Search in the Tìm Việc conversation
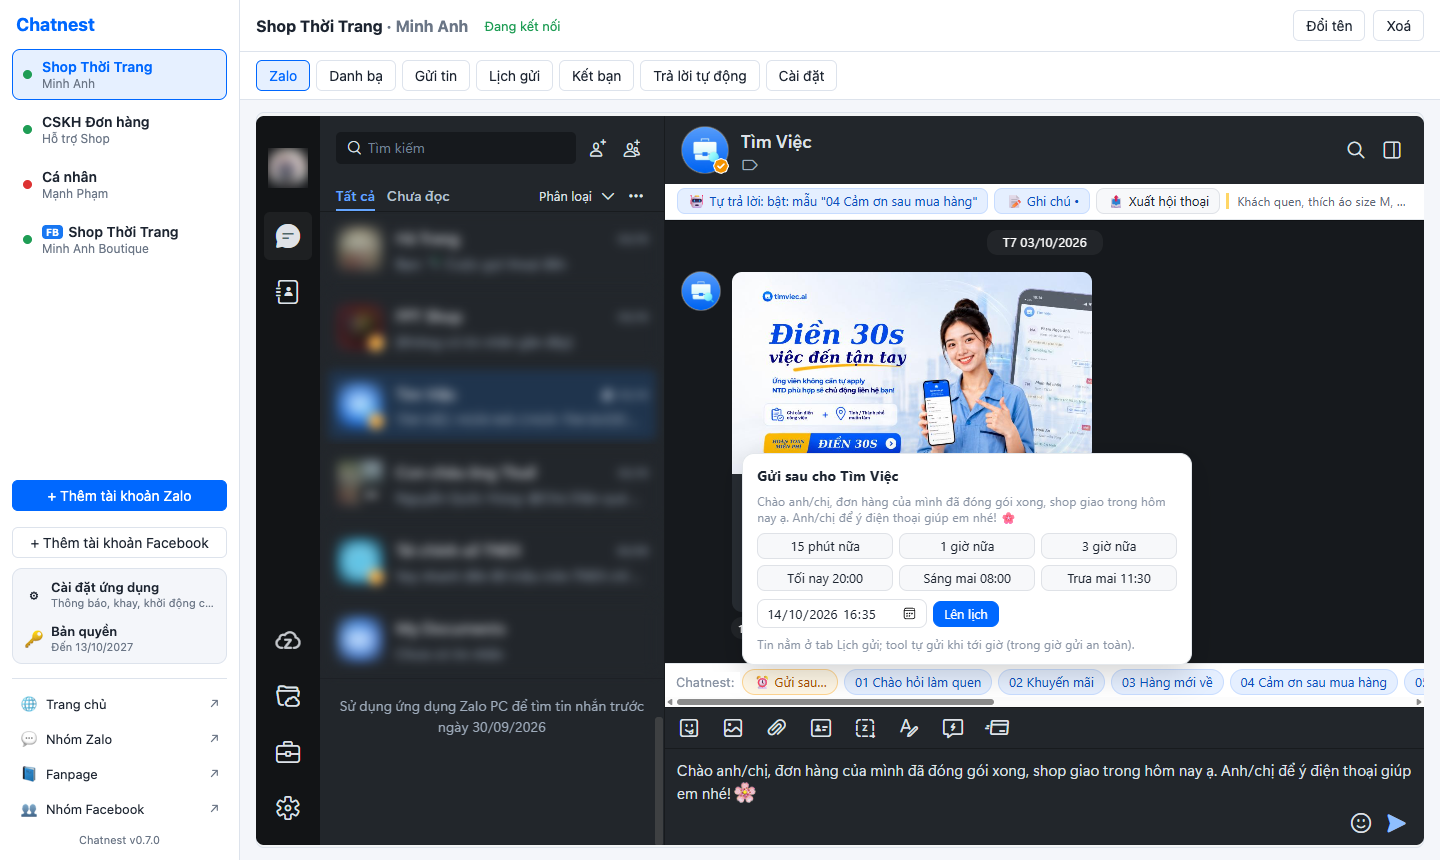Screen dimensions: 1440x860 [x=1356, y=150]
